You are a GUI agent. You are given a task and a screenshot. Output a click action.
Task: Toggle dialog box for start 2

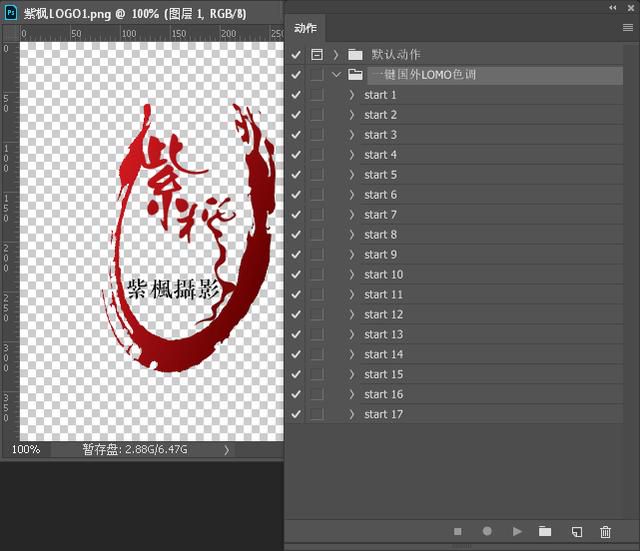click(x=317, y=115)
